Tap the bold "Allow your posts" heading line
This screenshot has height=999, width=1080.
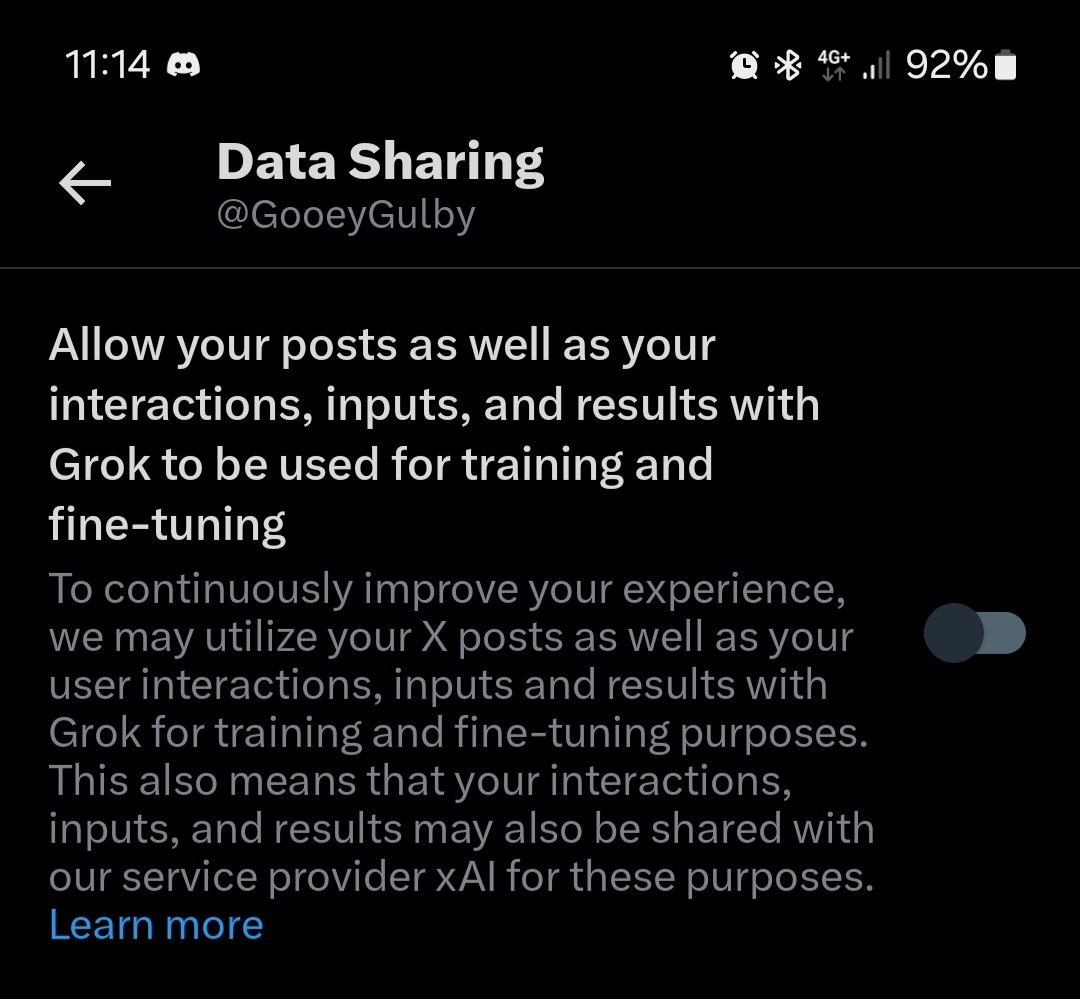click(382, 345)
